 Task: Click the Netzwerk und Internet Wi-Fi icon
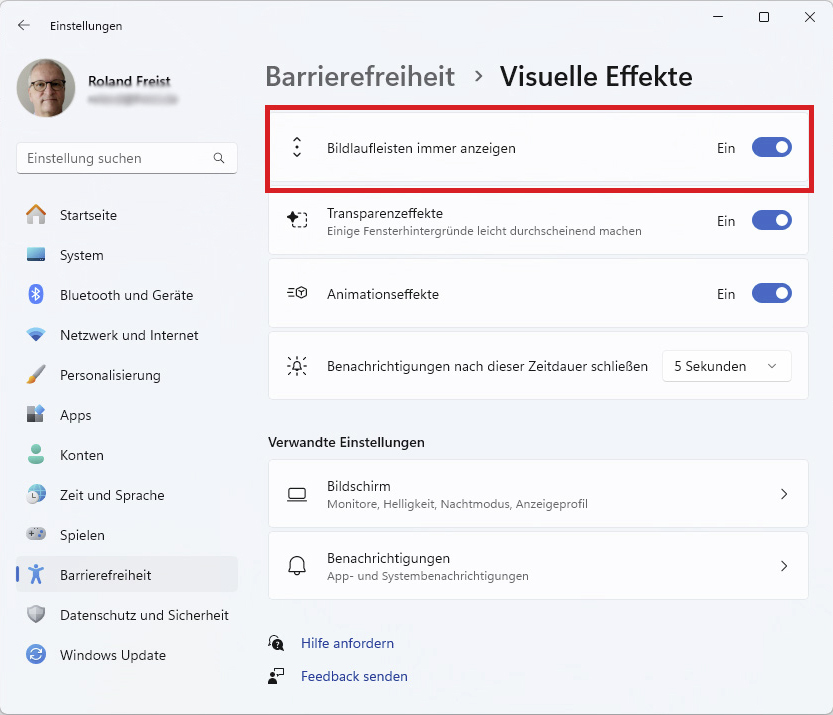(x=36, y=335)
